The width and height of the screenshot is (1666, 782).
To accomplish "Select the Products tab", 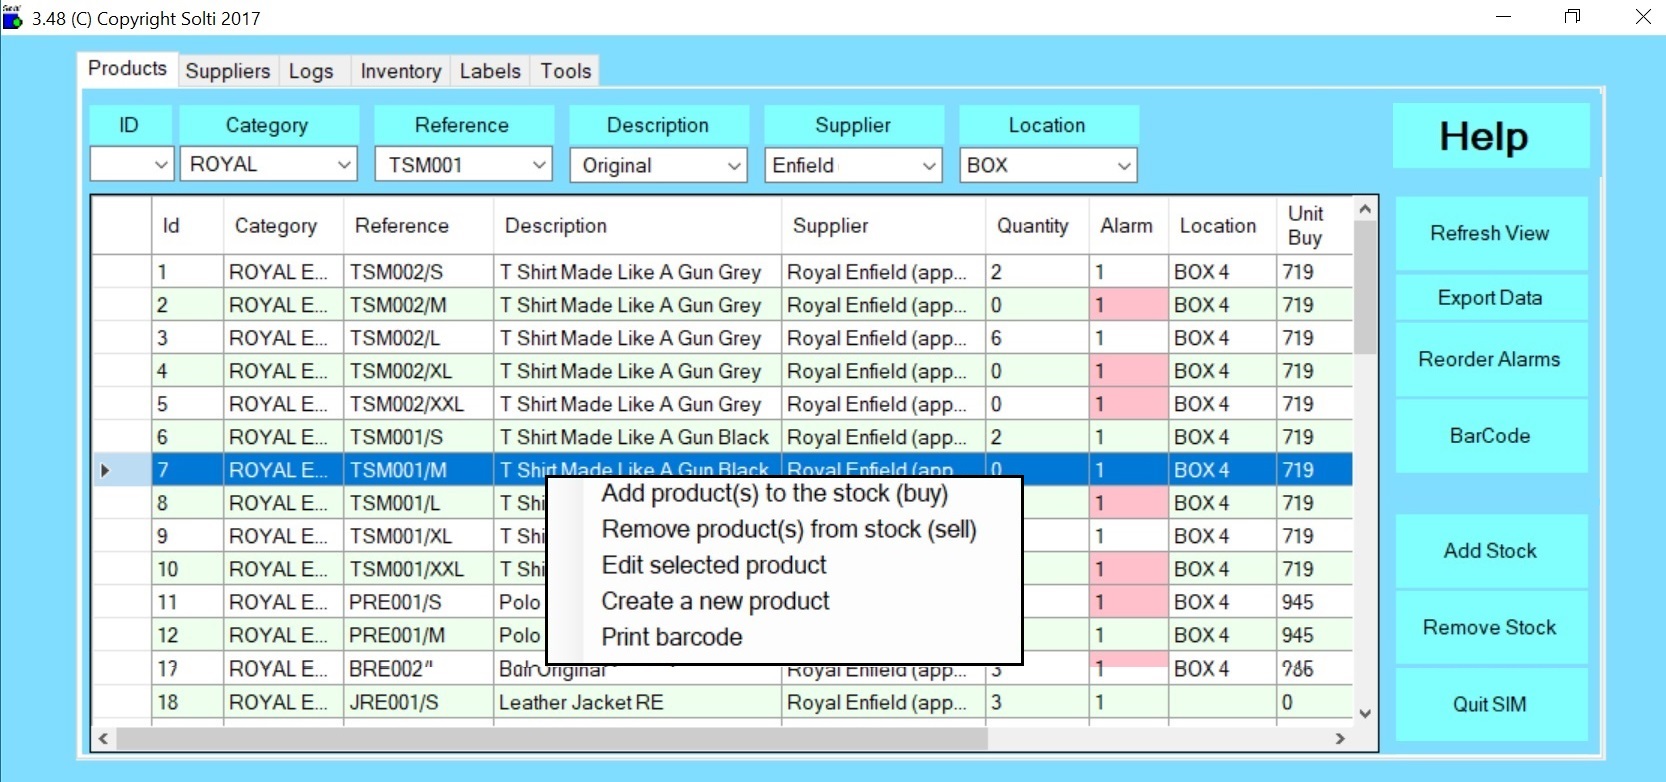I will coord(127,68).
